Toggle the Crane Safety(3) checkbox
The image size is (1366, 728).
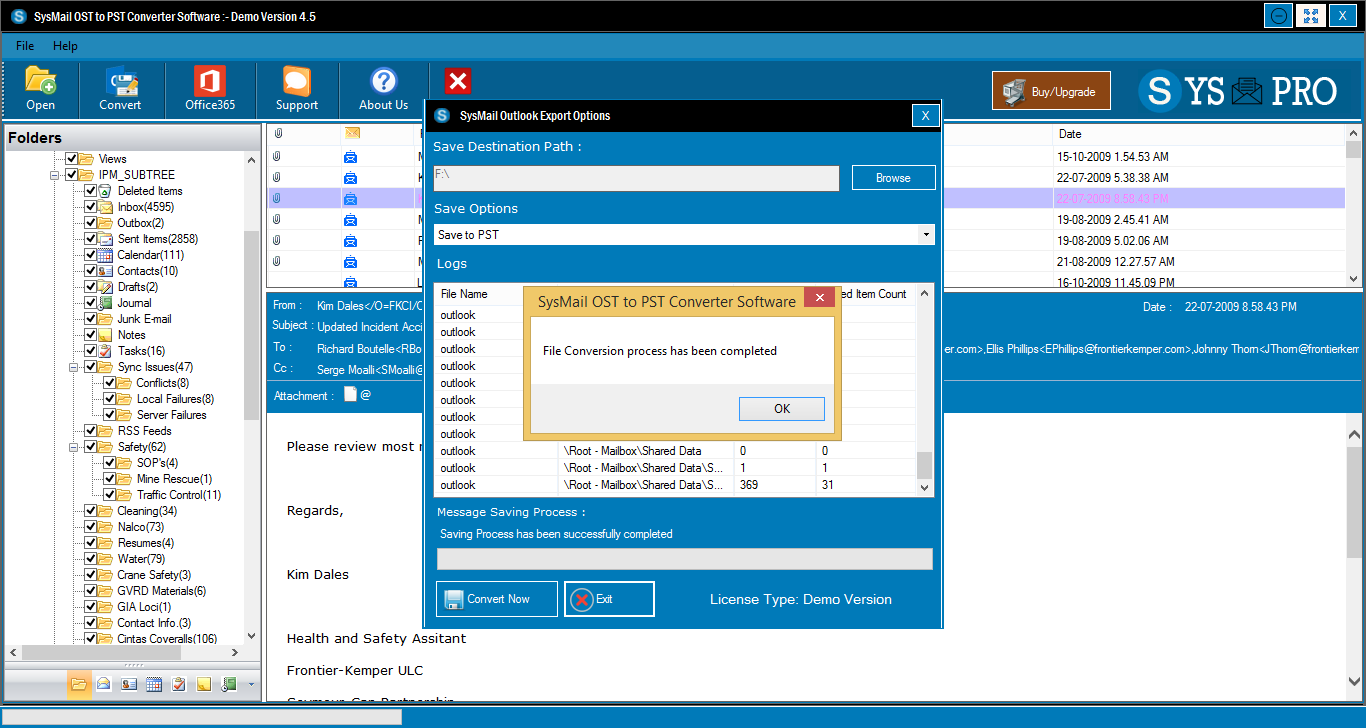tap(91, 575)
